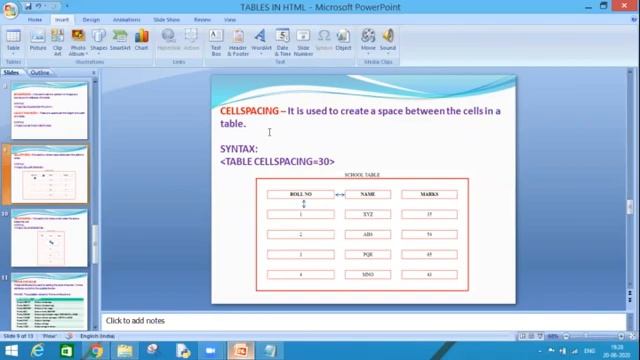The width and height of the screenshot is (640, 360).
Task: Redo from the Quick Access toolbar
Action: click(x=53, y=6)
